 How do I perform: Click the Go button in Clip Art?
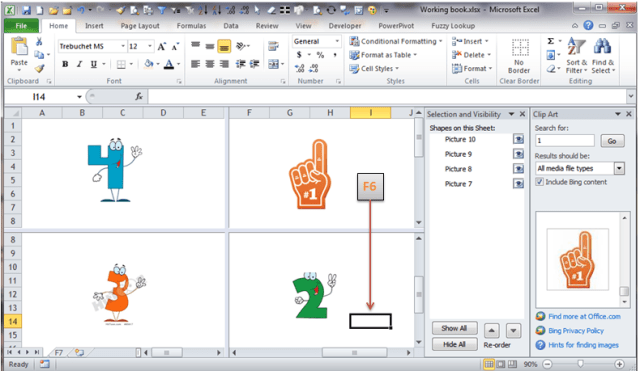(x=612, y=141)
